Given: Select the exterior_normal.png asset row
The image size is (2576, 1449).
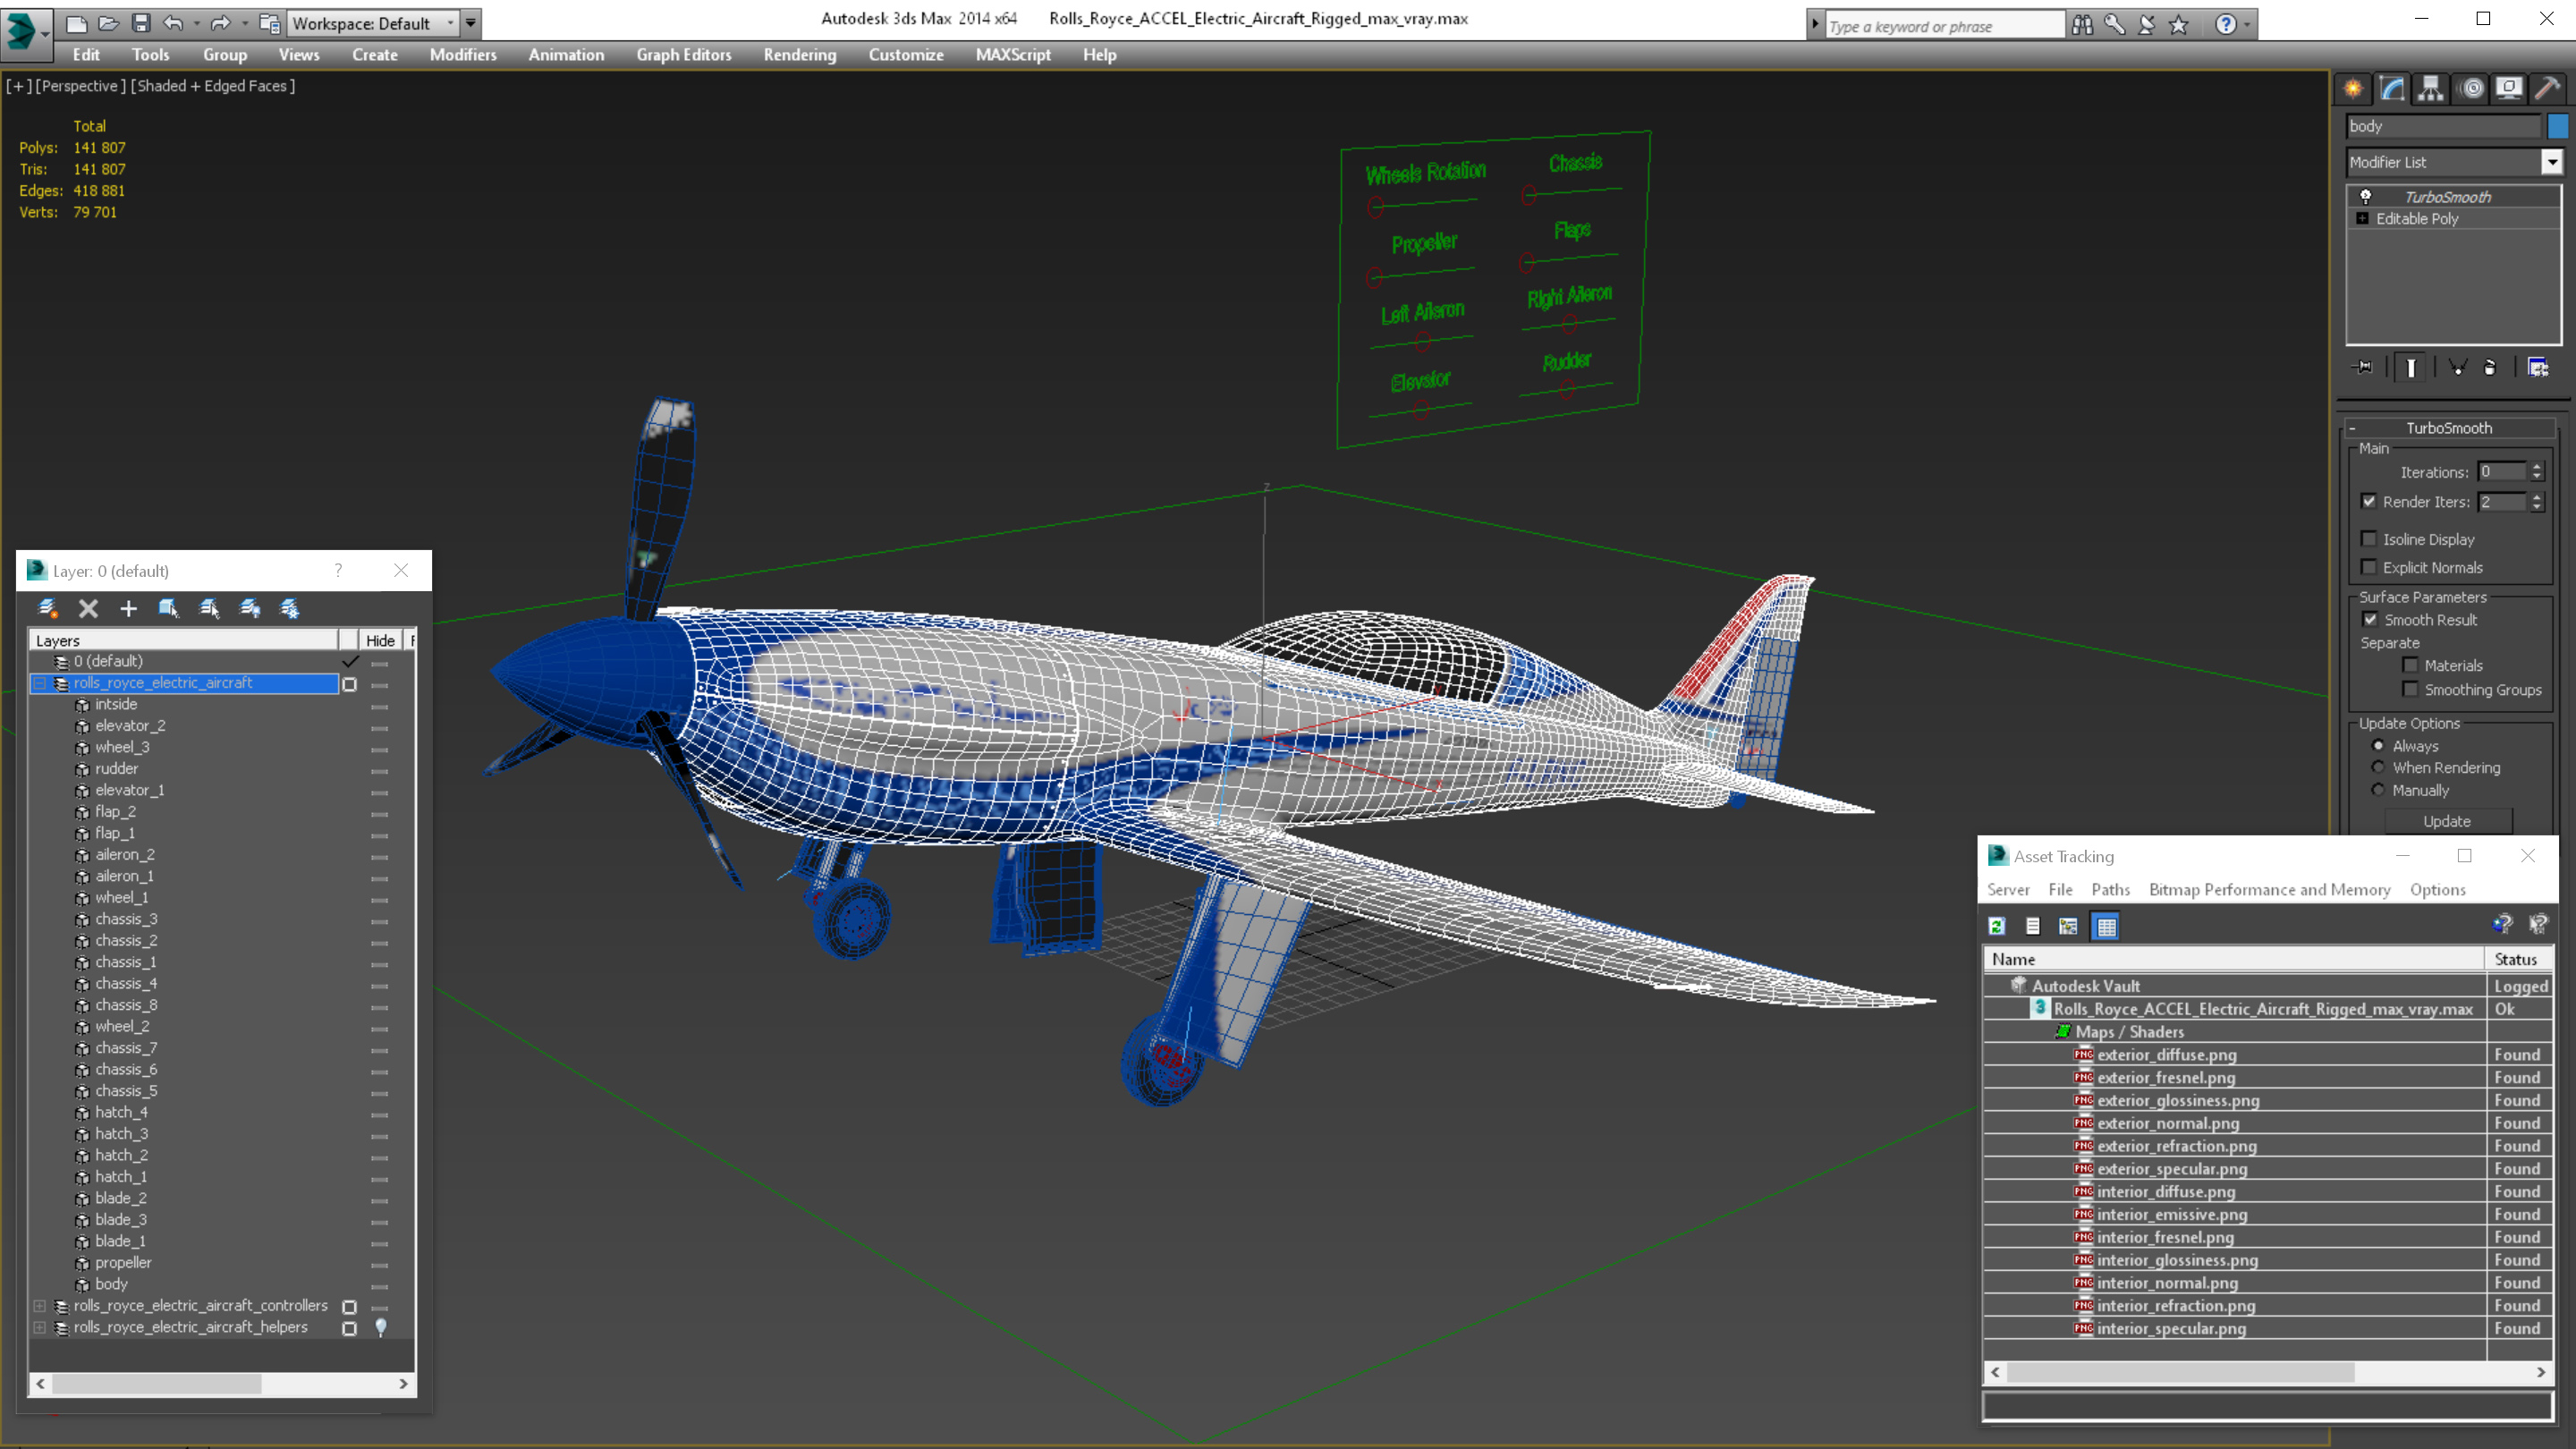Looking at the screenshot, I should tap(2168, 1123).
